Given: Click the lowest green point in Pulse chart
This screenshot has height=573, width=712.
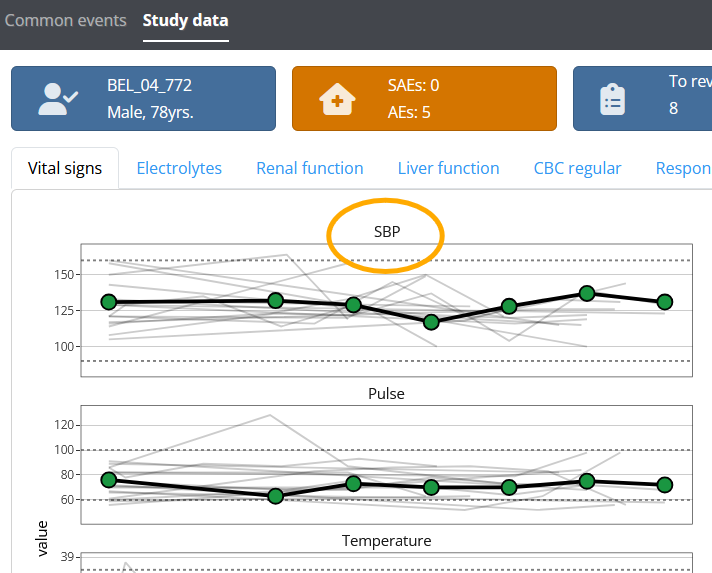Looking at the screenshot, I should coord(275,496).
